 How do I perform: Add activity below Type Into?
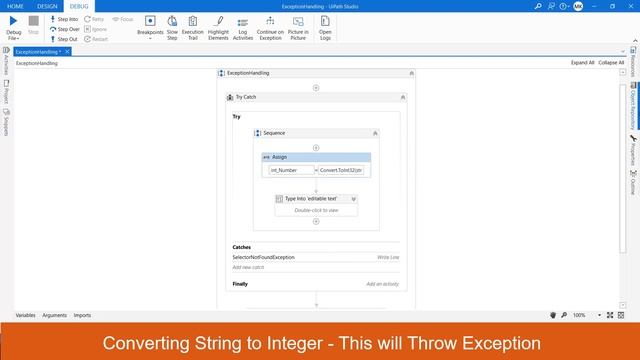coord(316,221)
